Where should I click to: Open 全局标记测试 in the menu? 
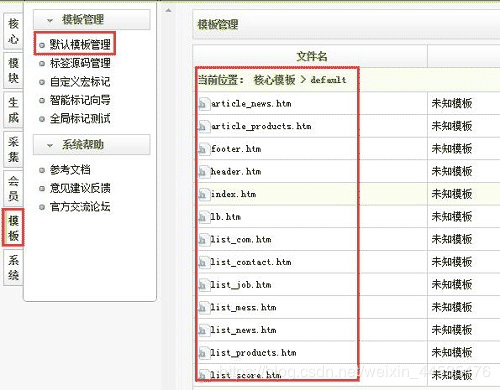[80, 119]
